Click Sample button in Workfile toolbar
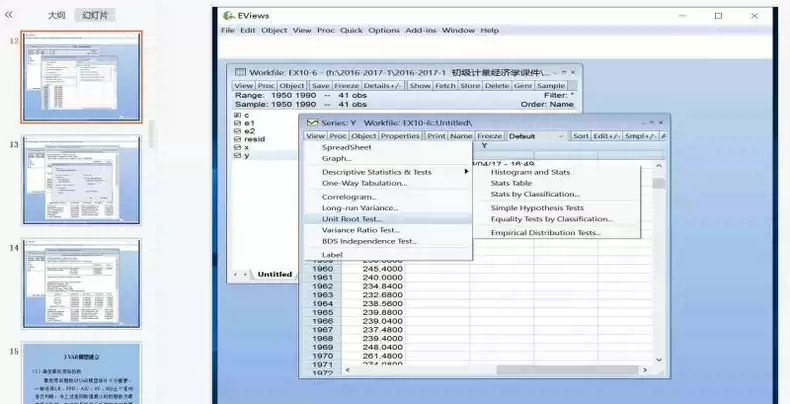Viewport: 790px width, 404px height. click(551, 86)
